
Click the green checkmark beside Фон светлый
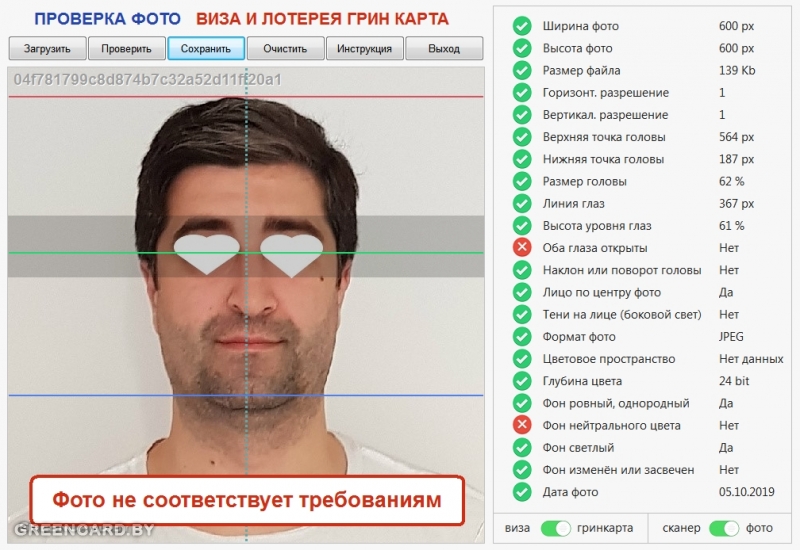pos(522,447)
